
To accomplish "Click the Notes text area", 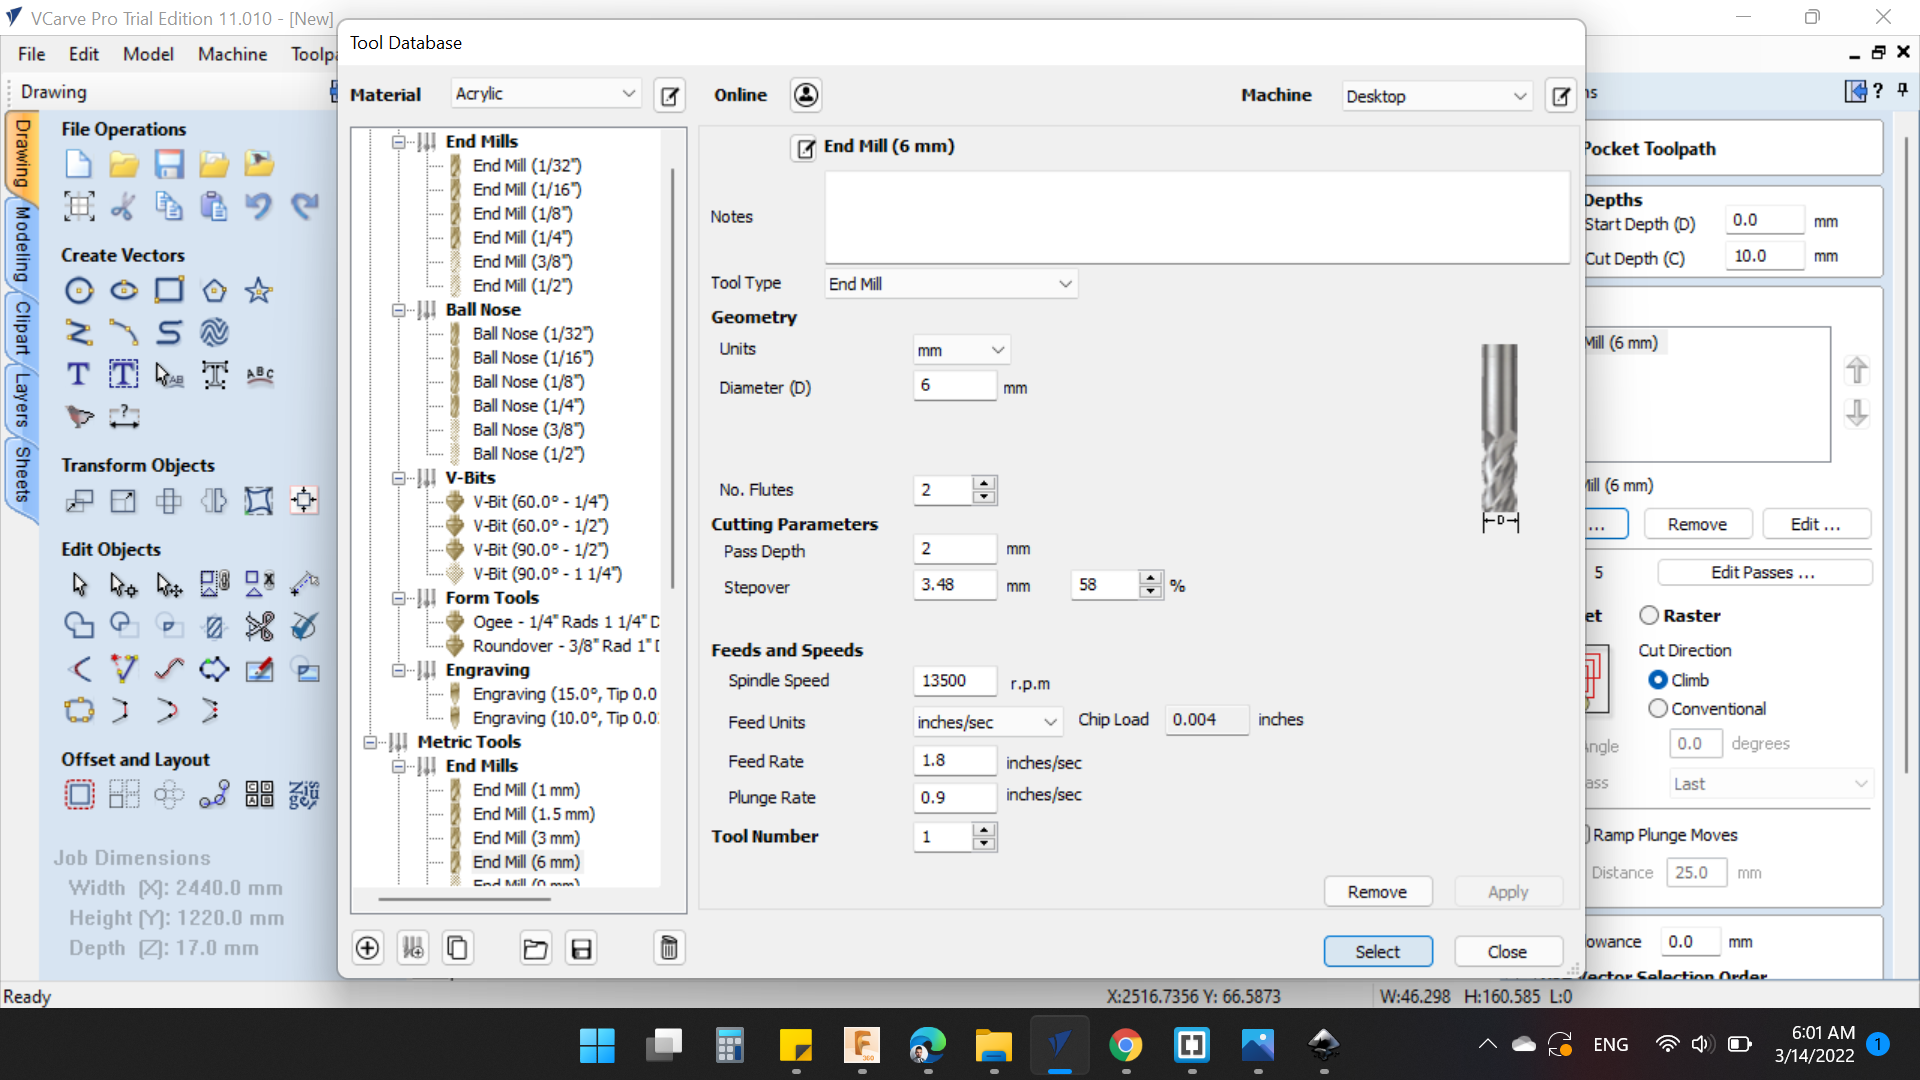I will click(x=1197, y=217).
